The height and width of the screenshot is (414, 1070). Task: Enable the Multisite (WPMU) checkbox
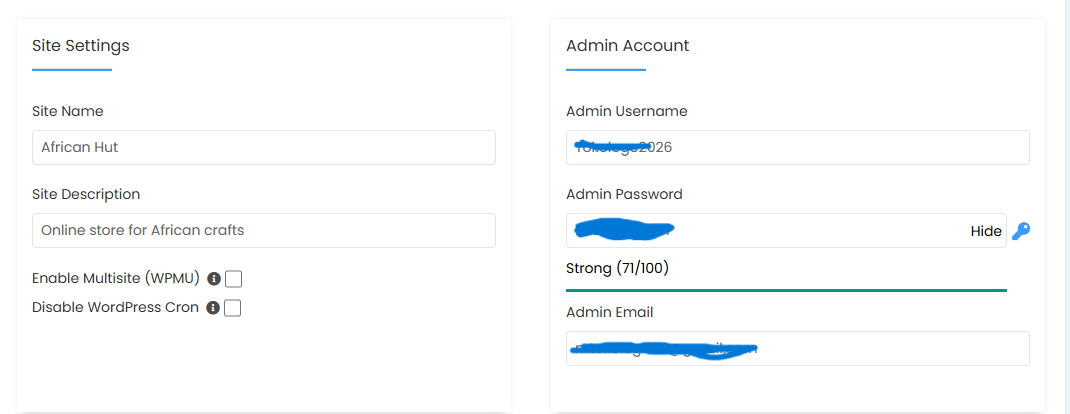[233, 279]
